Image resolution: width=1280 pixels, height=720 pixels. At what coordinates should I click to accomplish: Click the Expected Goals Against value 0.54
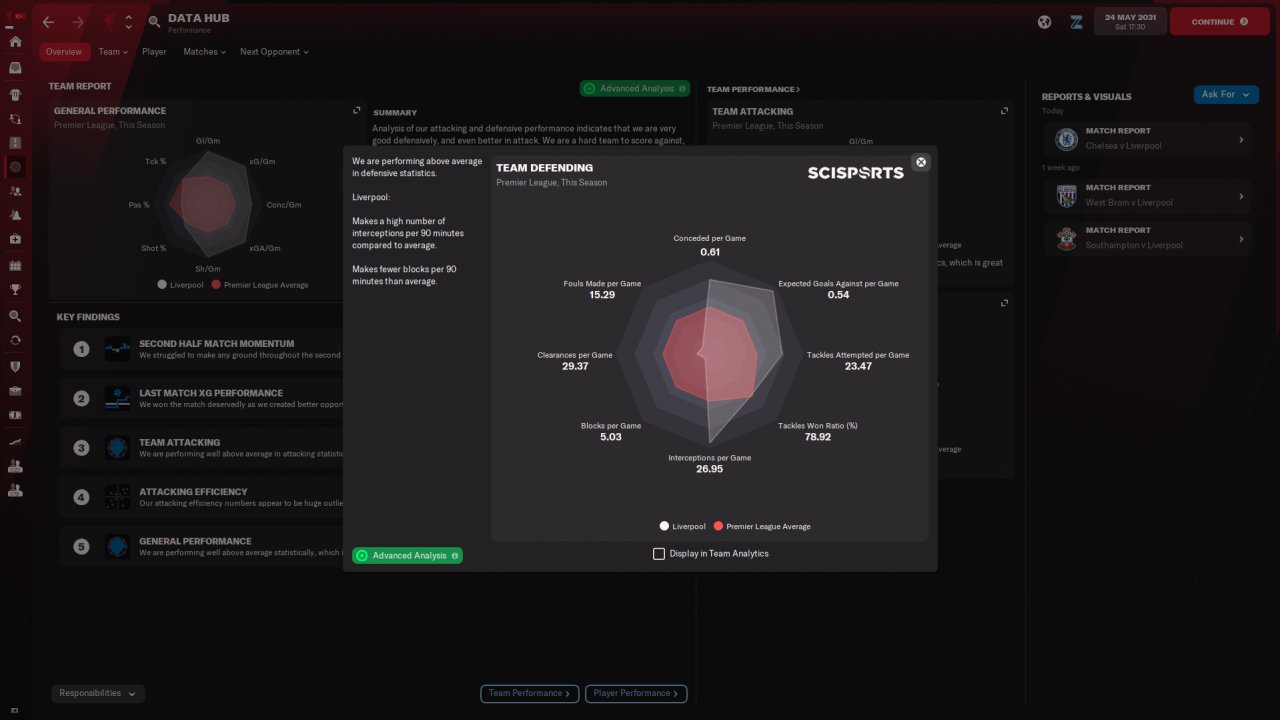tap(838, 295)
